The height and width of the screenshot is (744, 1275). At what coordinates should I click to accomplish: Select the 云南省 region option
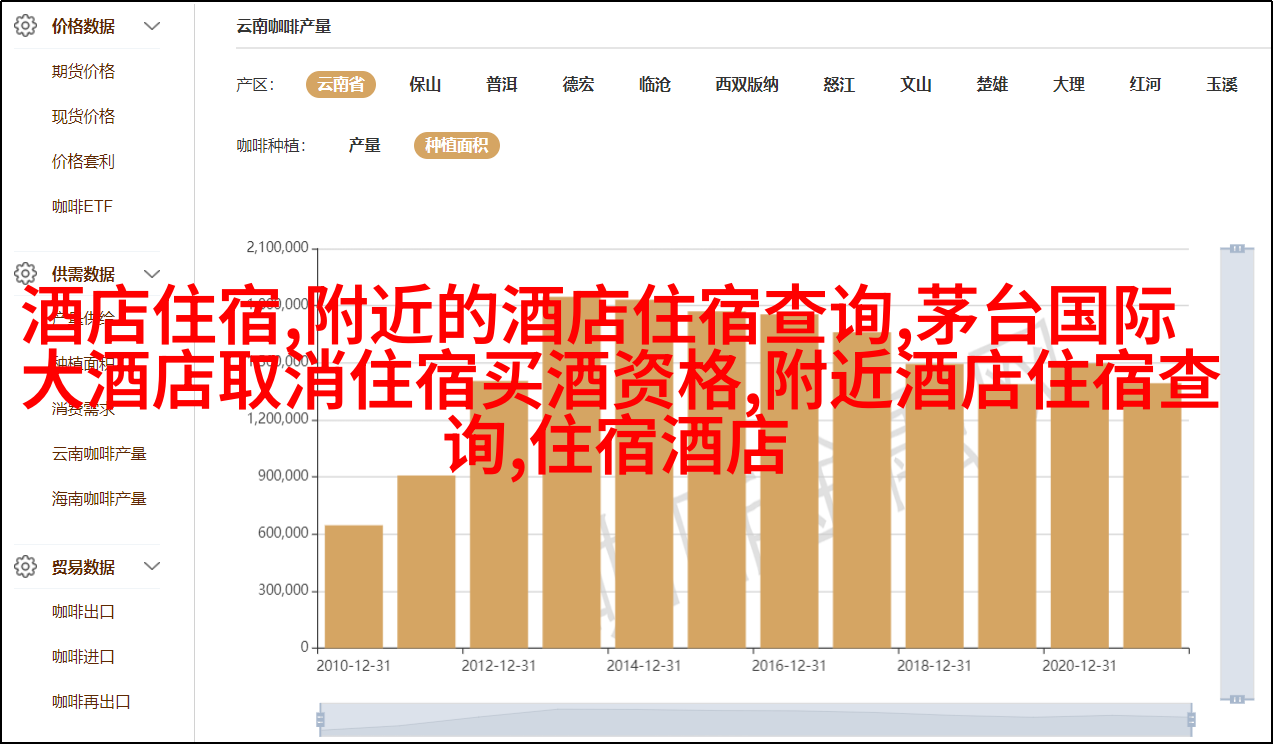341,85
